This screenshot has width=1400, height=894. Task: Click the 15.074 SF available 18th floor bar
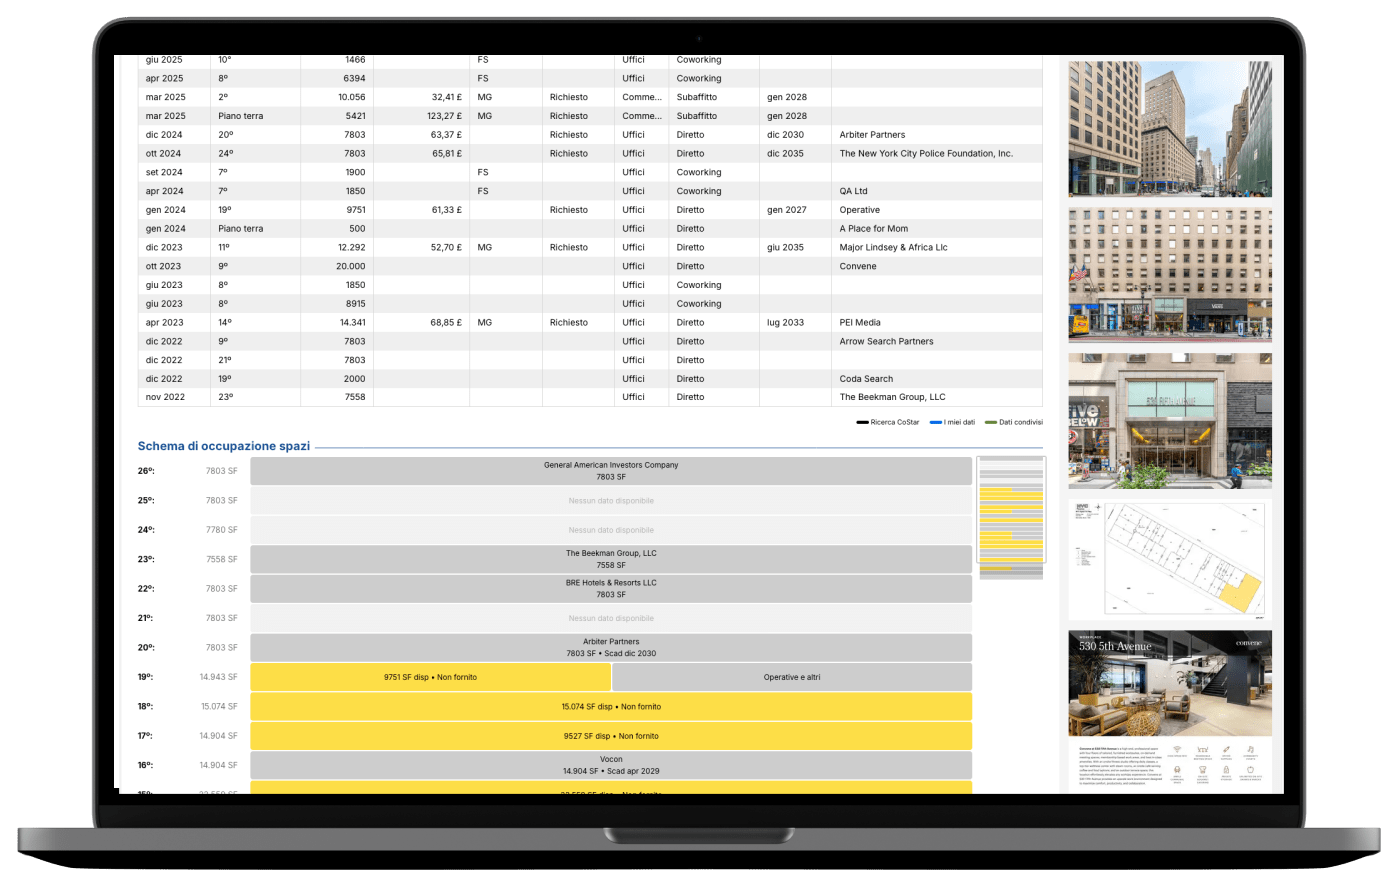(x=611, y=706)
